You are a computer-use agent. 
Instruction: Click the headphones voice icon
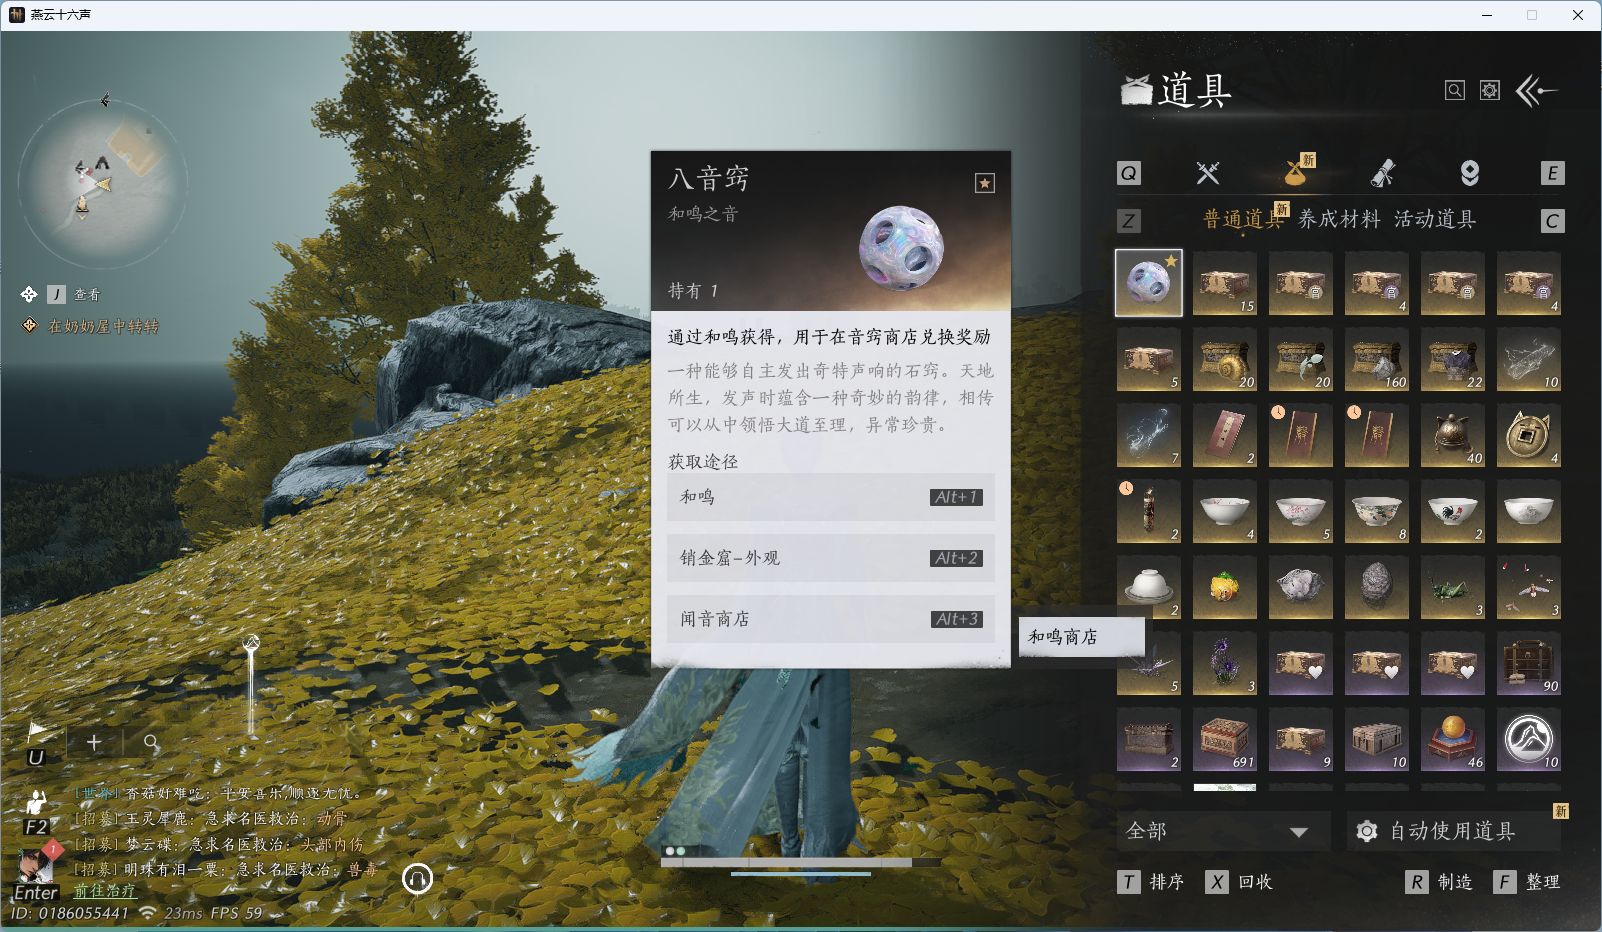coord(417,879)
